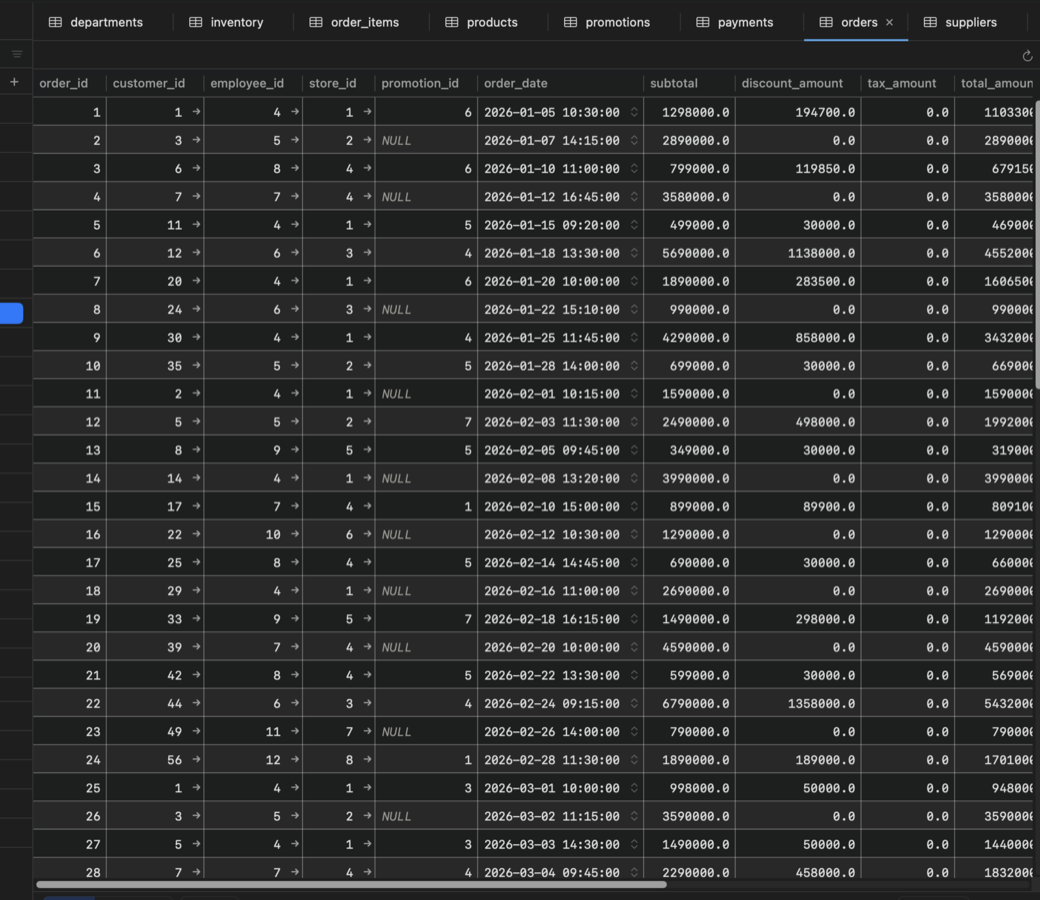
Task: Adjust date stepper for 2026-01-05 10:30:00
Action: click(634, 112)
